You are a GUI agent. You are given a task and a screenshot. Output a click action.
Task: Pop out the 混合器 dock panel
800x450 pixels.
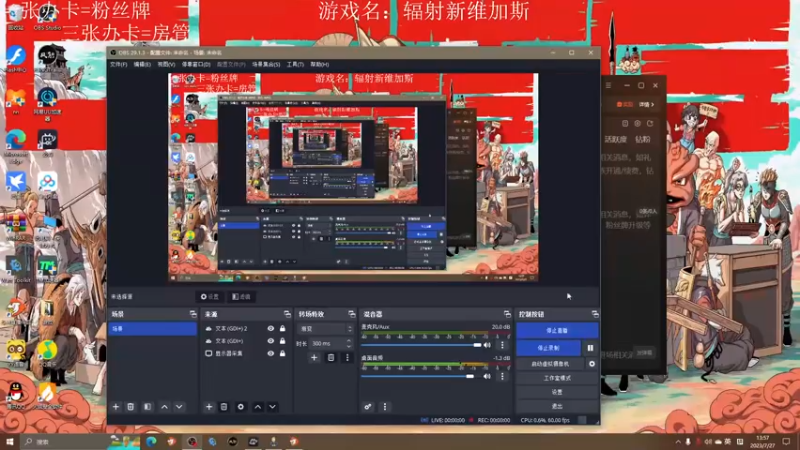(x=507, y=314)
